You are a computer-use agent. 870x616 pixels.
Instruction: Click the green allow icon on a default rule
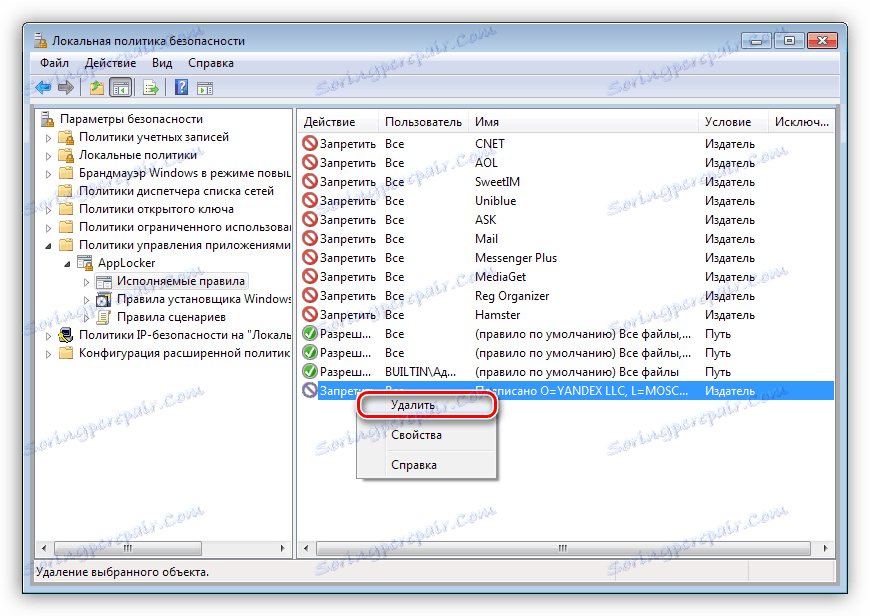coord(309,333)
